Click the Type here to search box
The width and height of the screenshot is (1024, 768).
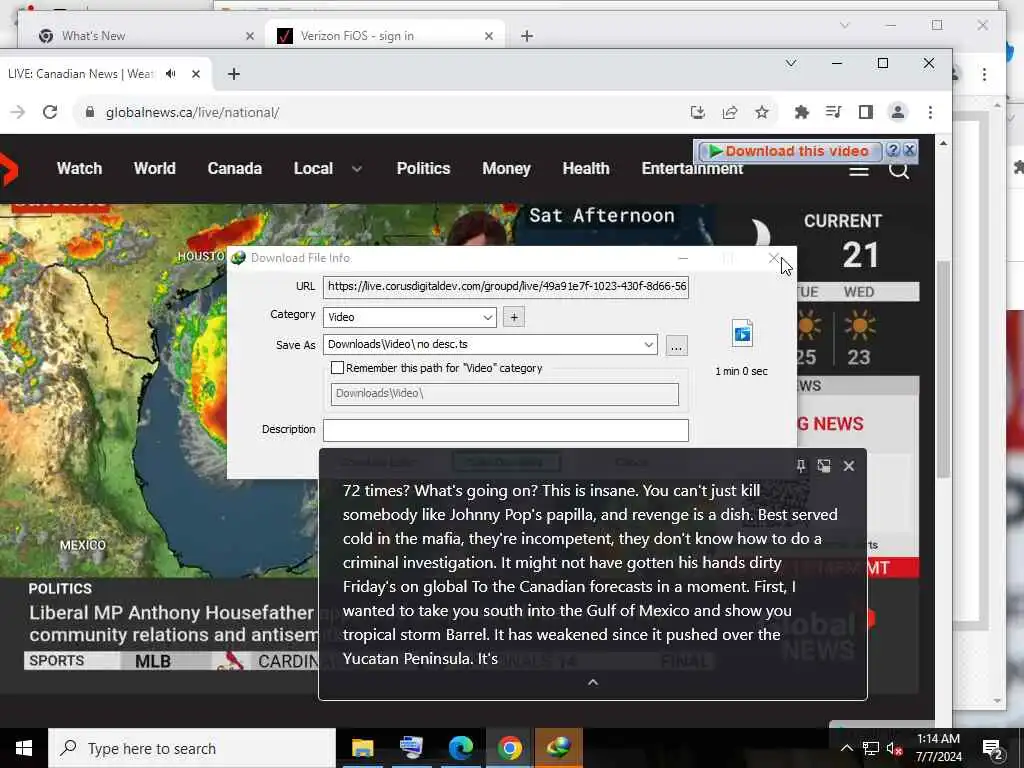click(192, 748)
